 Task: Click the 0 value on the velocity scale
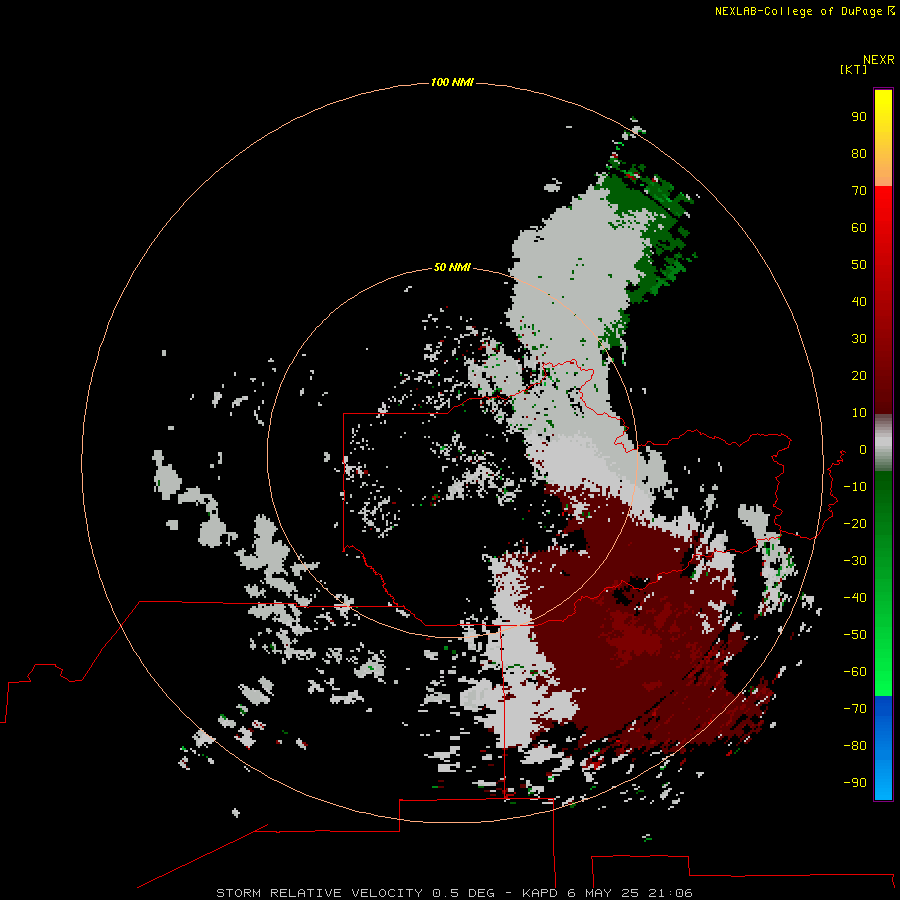(863, 450)
